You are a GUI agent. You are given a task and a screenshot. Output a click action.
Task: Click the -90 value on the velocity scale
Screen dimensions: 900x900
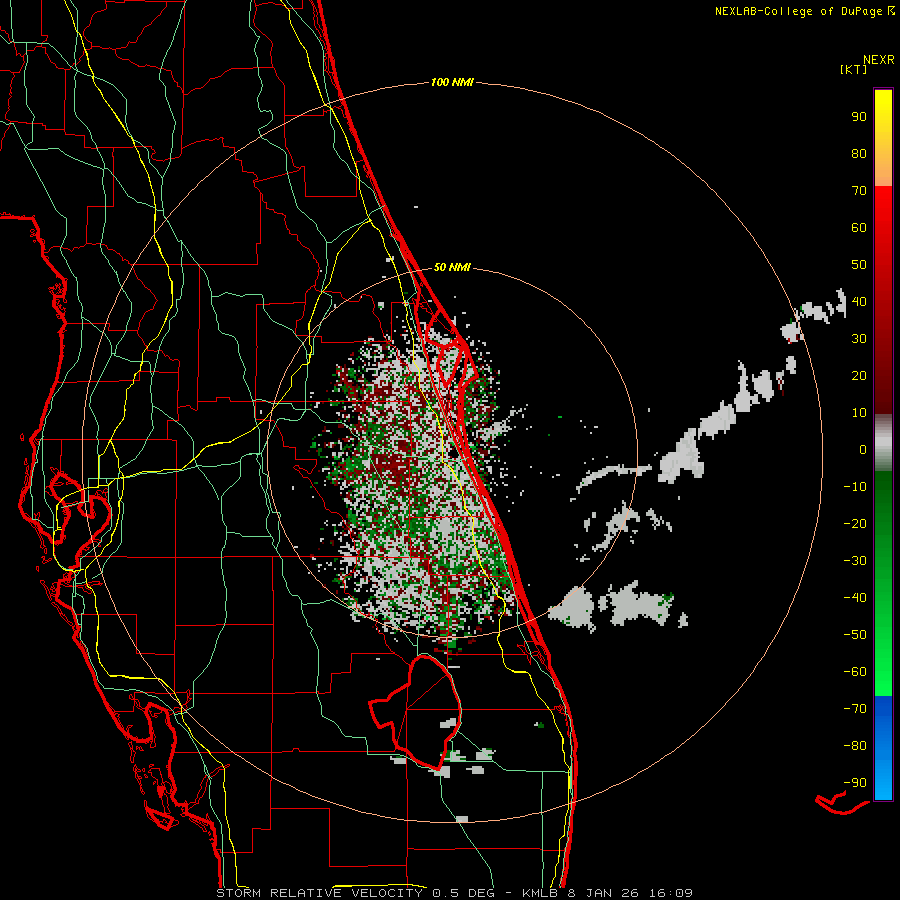click(x=855, y=783)
